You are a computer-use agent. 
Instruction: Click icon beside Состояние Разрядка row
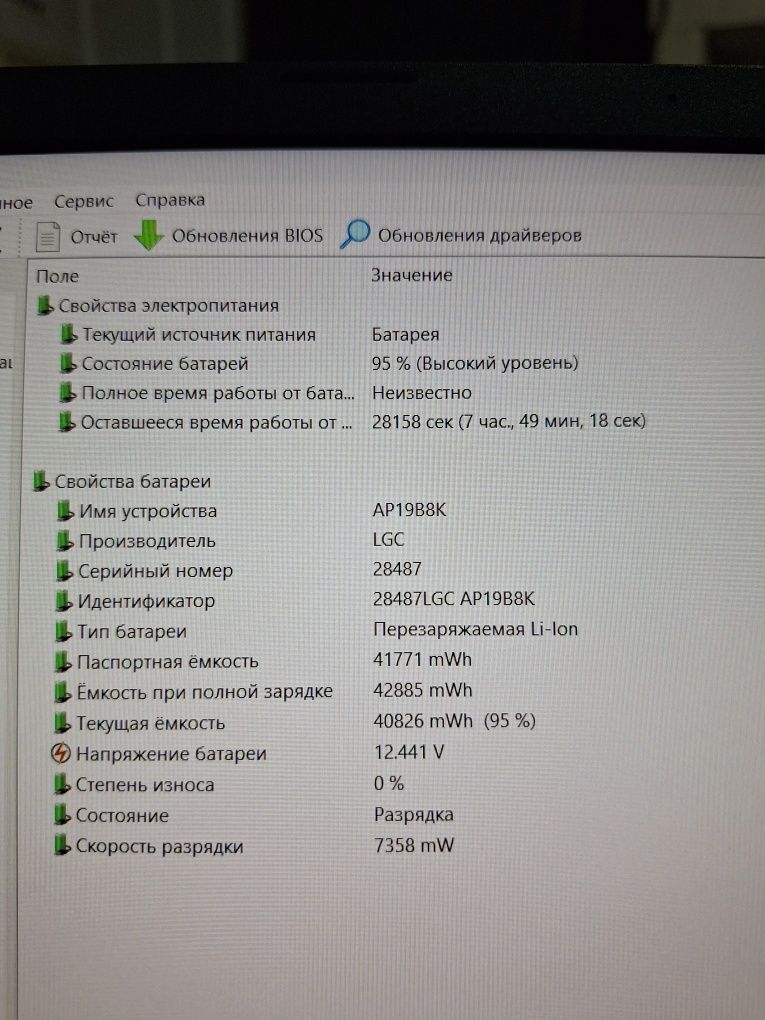[x=62, y=816]
